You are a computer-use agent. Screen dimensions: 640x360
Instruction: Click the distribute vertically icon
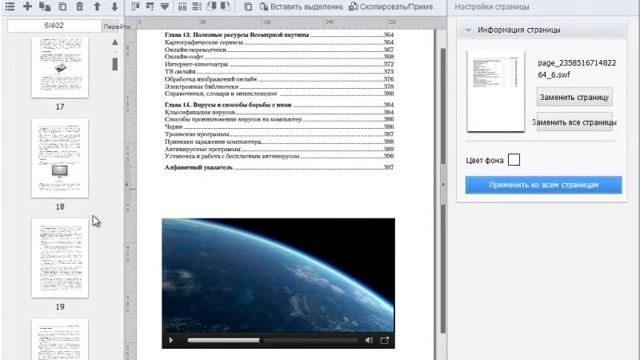tap(197, 7)
